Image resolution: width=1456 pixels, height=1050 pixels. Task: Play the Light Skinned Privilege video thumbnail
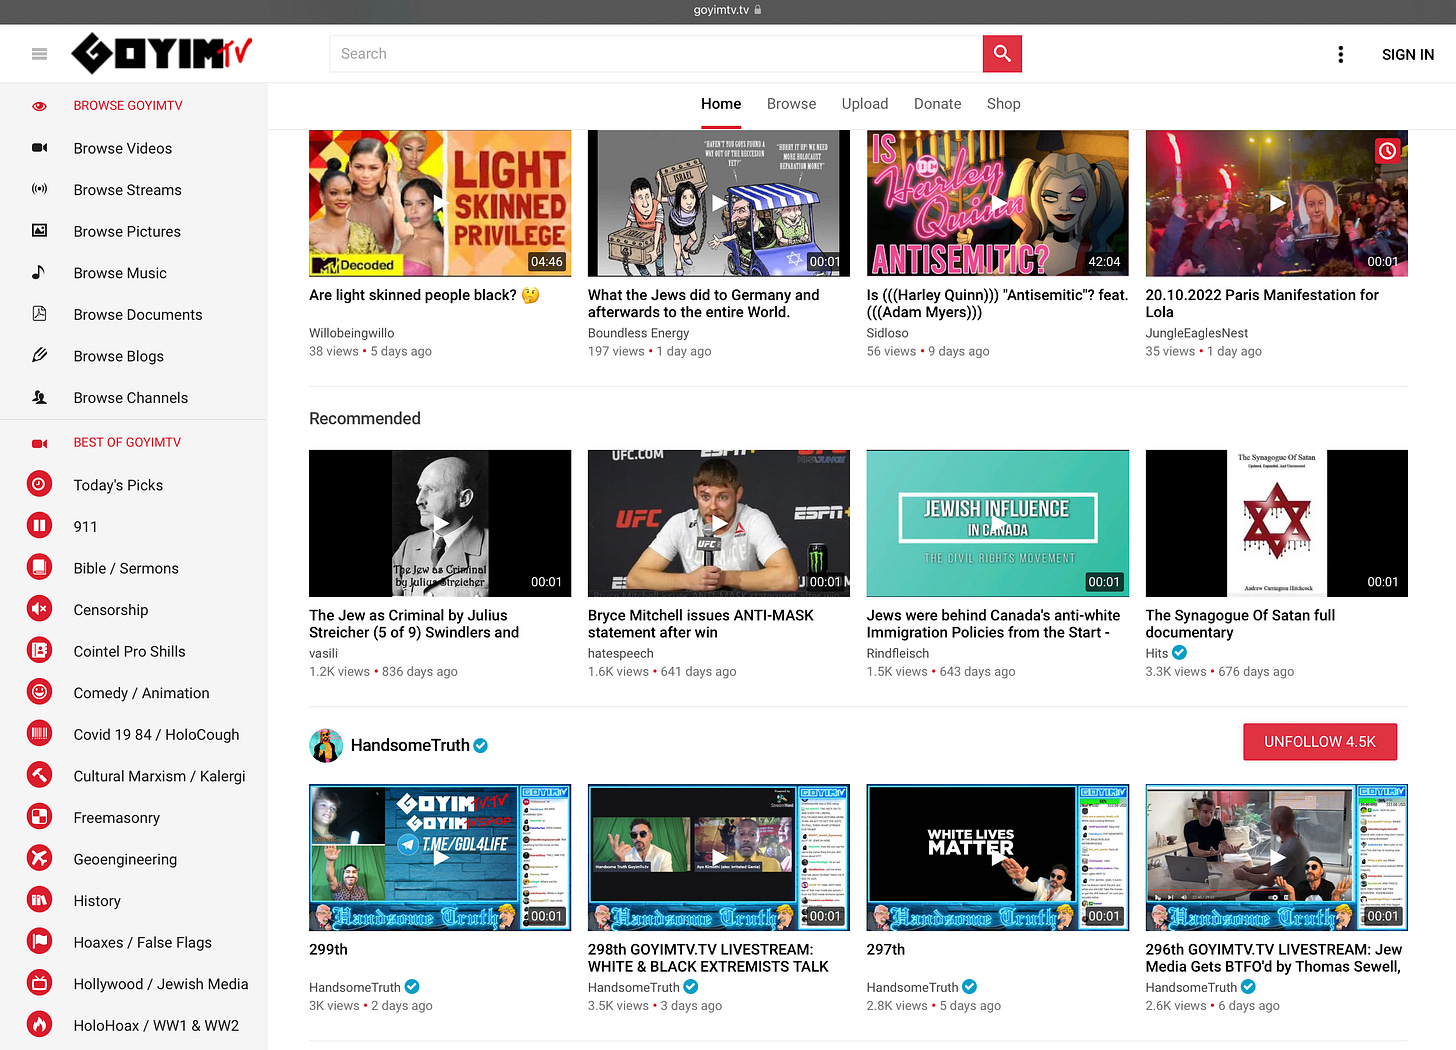pos(440,203)
